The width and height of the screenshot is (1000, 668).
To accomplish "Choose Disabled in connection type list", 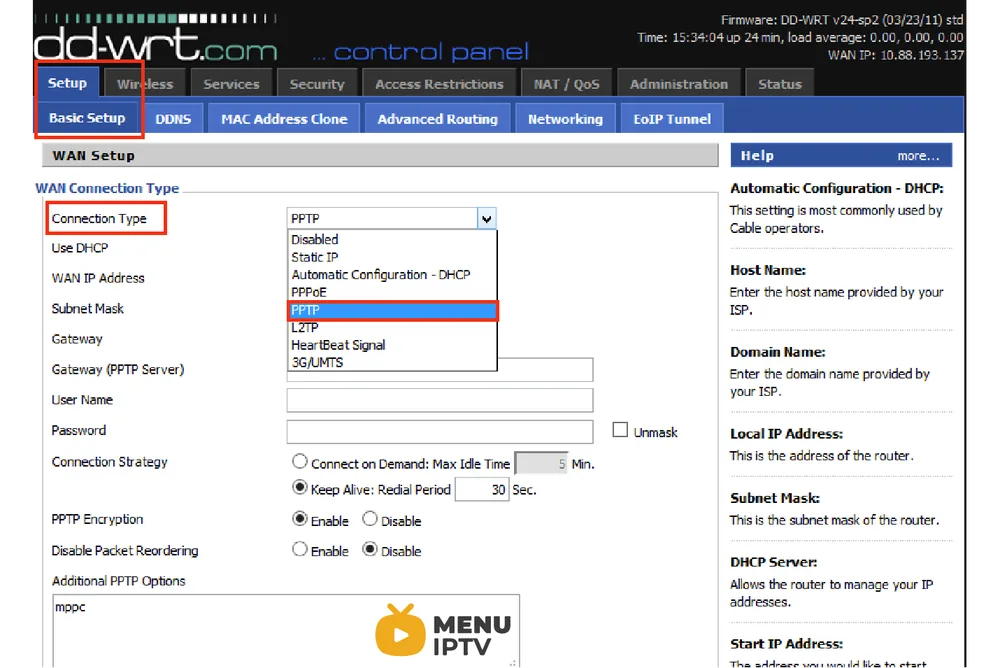I will (x=392, y=239).
